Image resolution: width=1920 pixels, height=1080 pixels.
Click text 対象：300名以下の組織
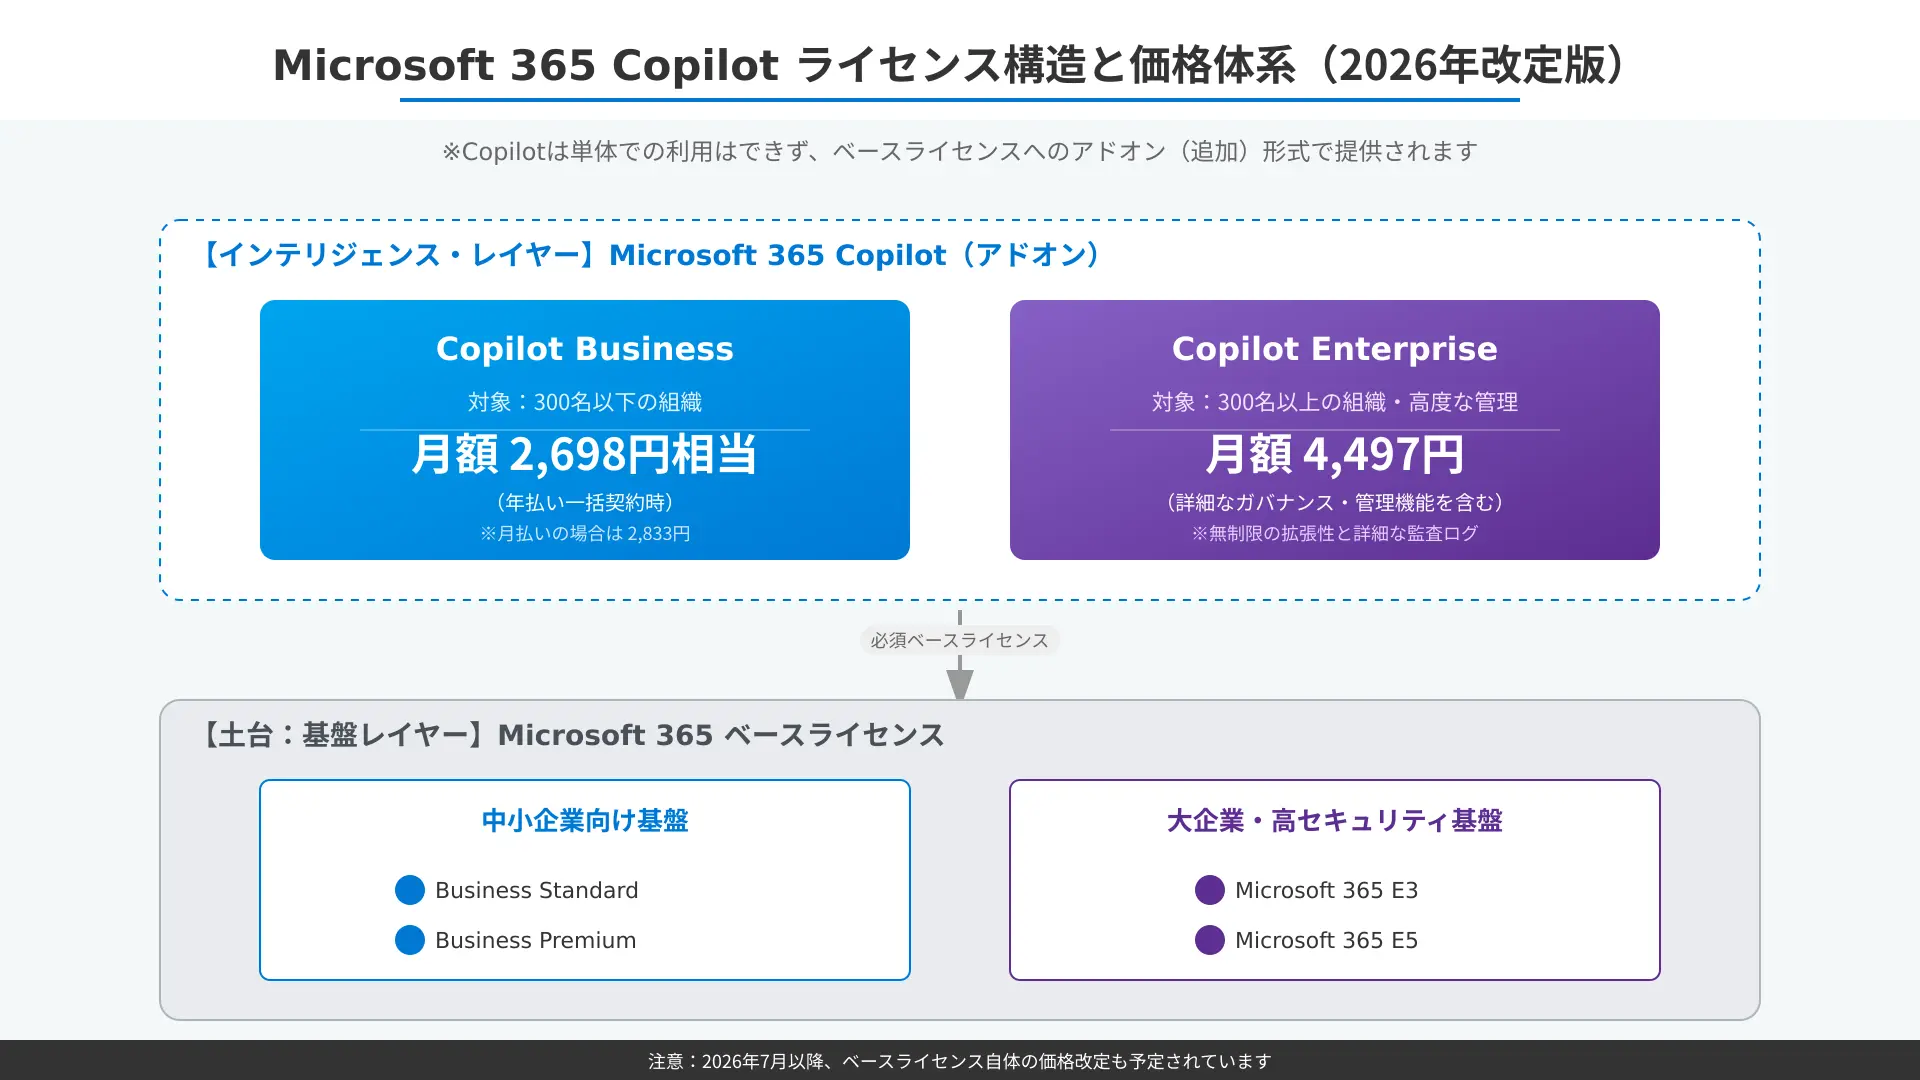pyautogui.click(x=585, y=402)
